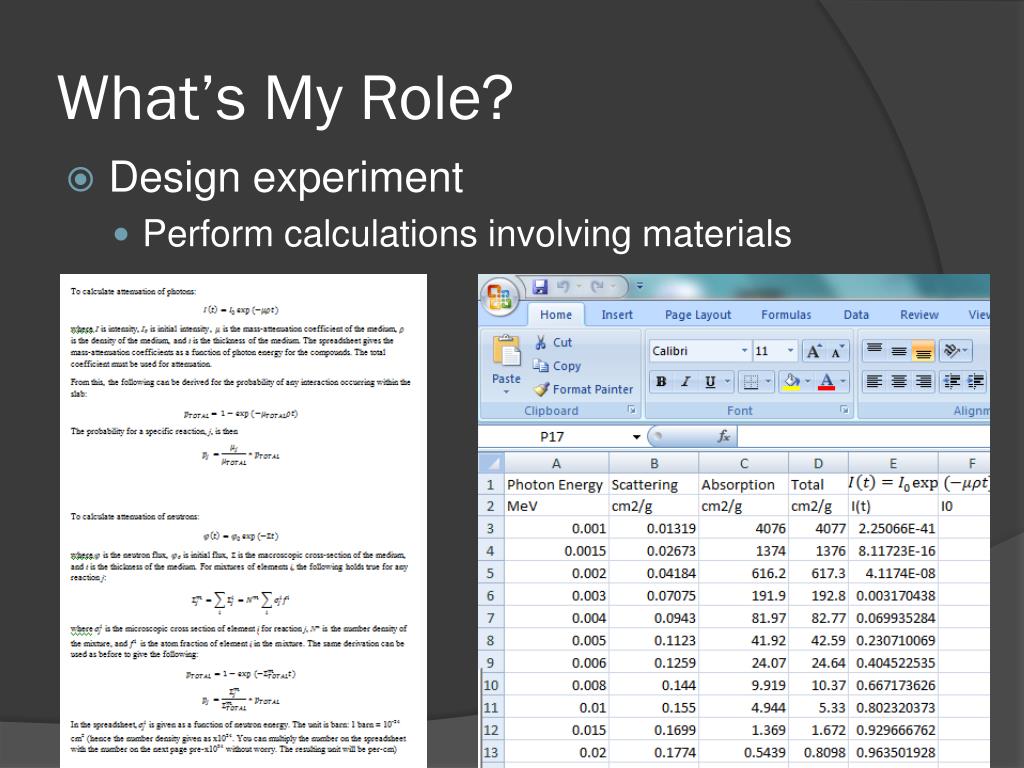1024x768 pixels.
Task: Open the Name Box dropdown arrow
Action: pos(636,436)
